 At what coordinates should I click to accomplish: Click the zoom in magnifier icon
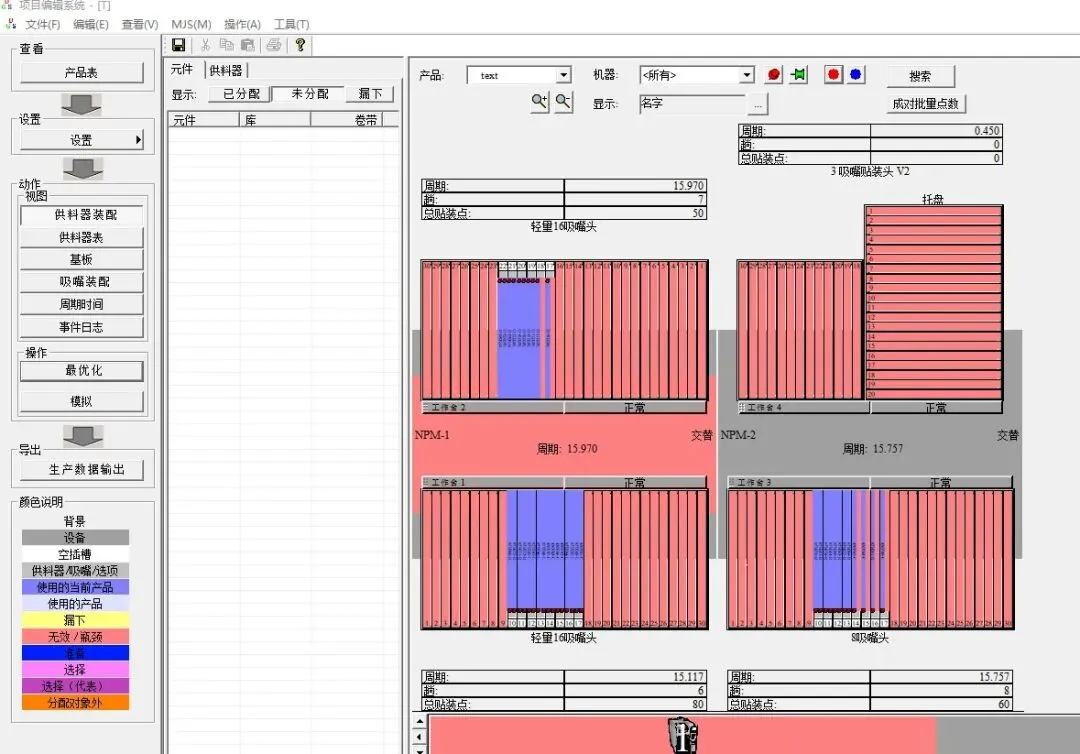click(x=539, y=103)
